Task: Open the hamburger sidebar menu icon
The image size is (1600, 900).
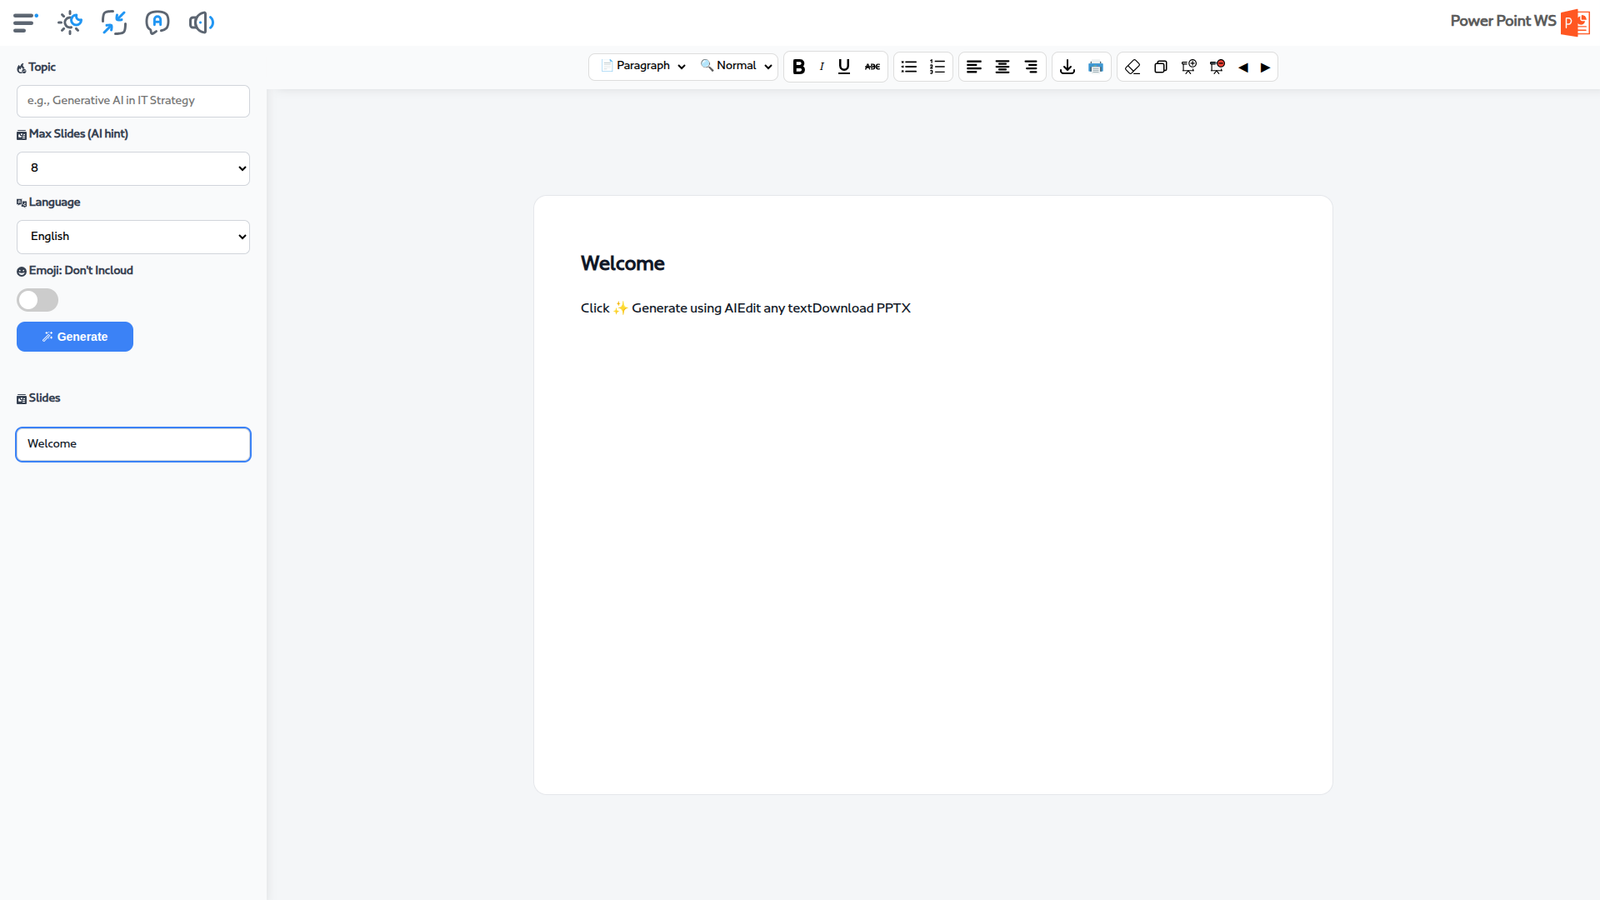Action: (x=25, y=22)
